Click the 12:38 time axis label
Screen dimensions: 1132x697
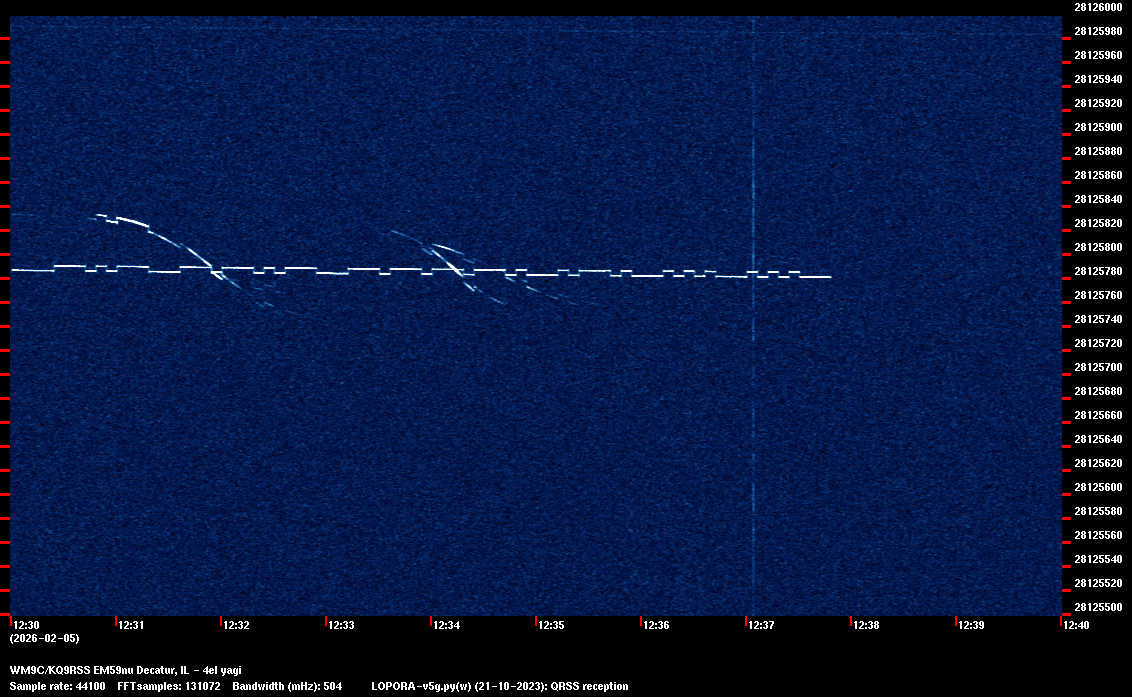(x=866, y=625)
